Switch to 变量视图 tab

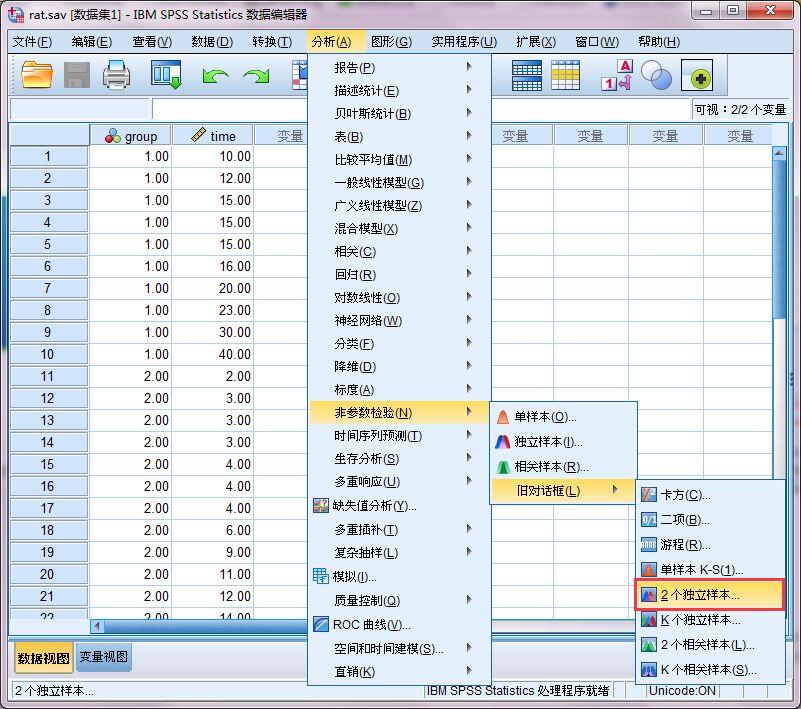pos(104,656)
